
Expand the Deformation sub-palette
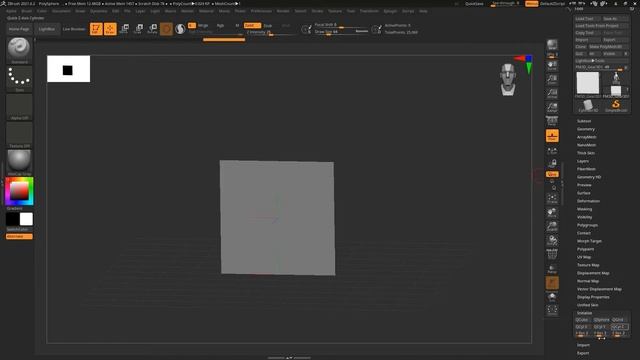[x=589, y=201]
